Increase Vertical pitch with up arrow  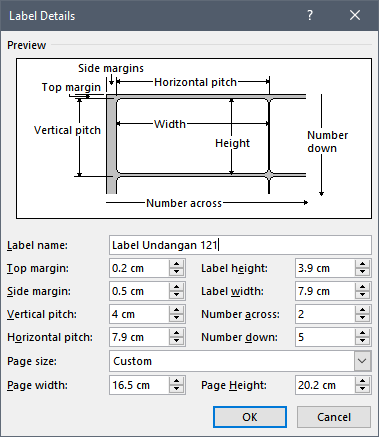(177, 310)
